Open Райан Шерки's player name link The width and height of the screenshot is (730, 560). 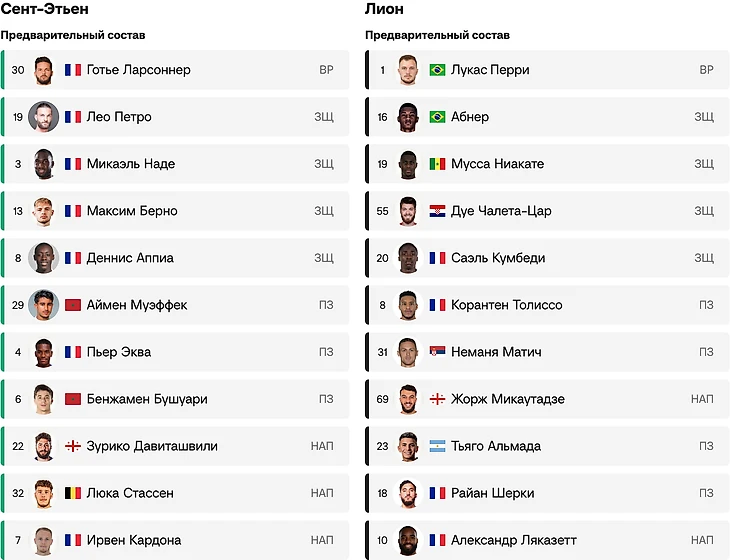click(x=492, y=493)
